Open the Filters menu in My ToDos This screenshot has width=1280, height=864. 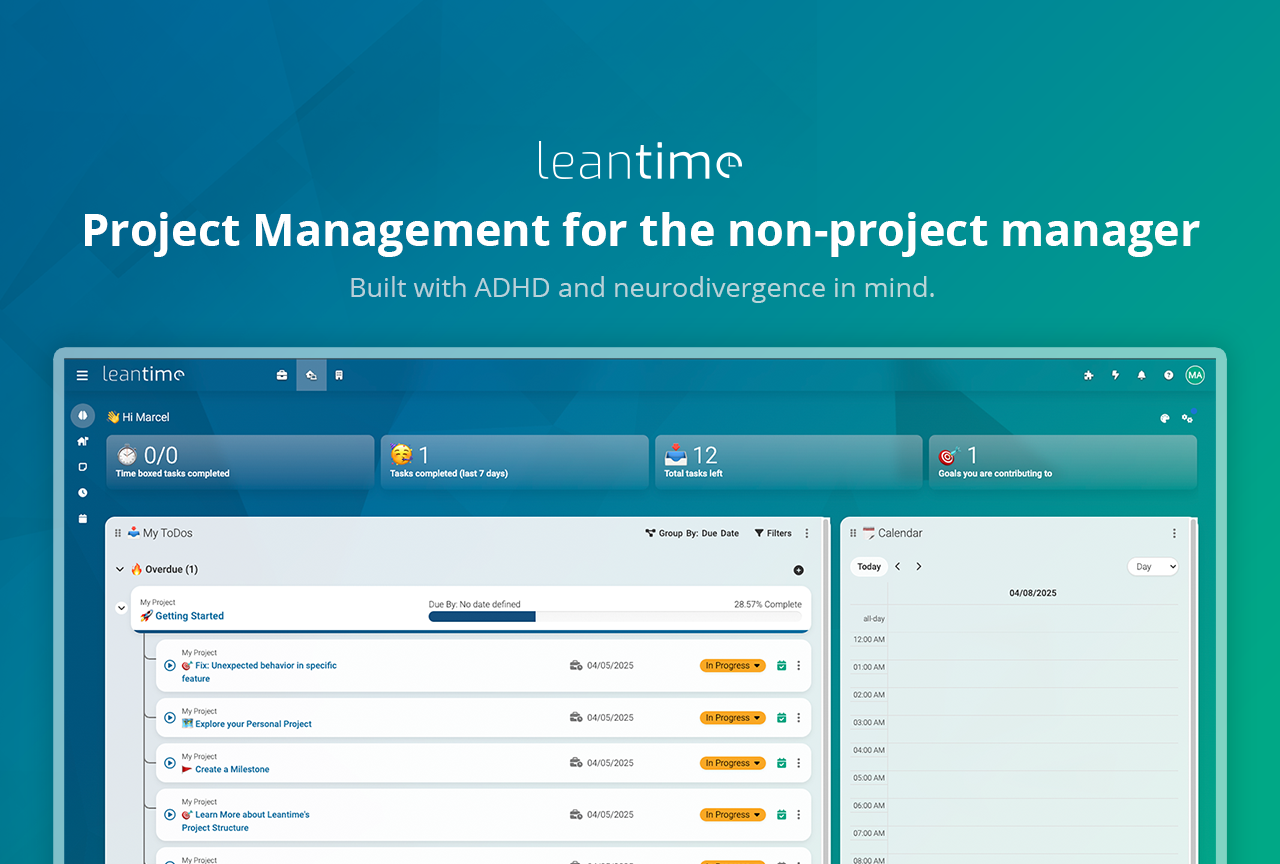coord(773,534)
